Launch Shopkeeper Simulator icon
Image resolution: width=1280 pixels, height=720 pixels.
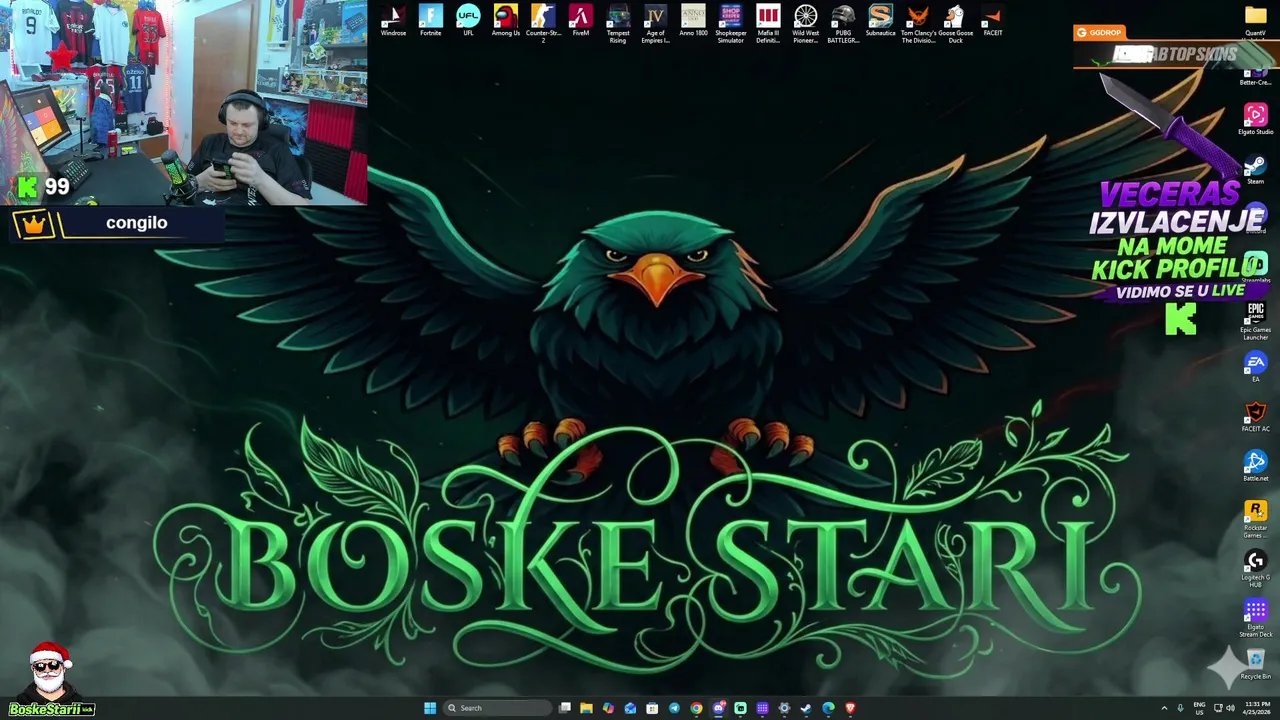point(730,22)
